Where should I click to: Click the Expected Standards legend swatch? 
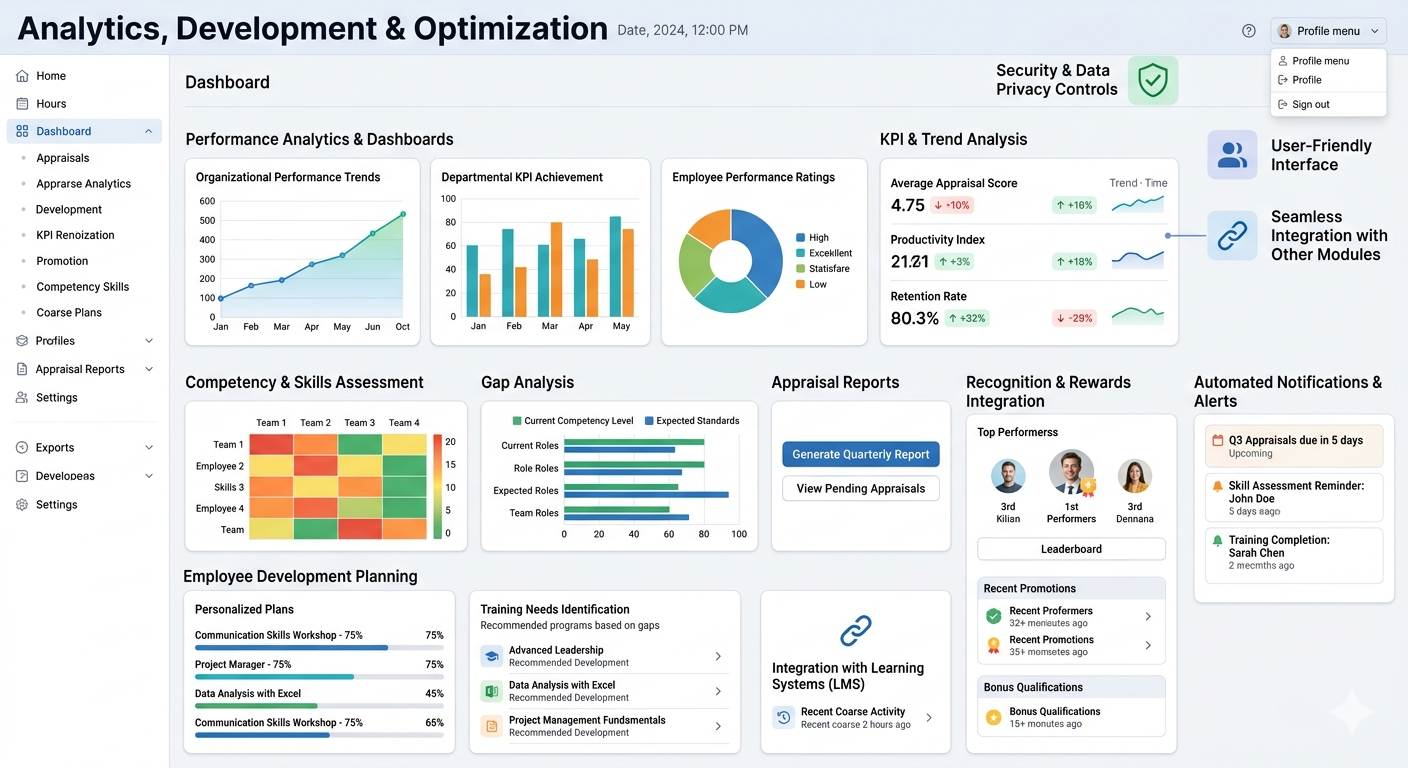coord(649,421)
